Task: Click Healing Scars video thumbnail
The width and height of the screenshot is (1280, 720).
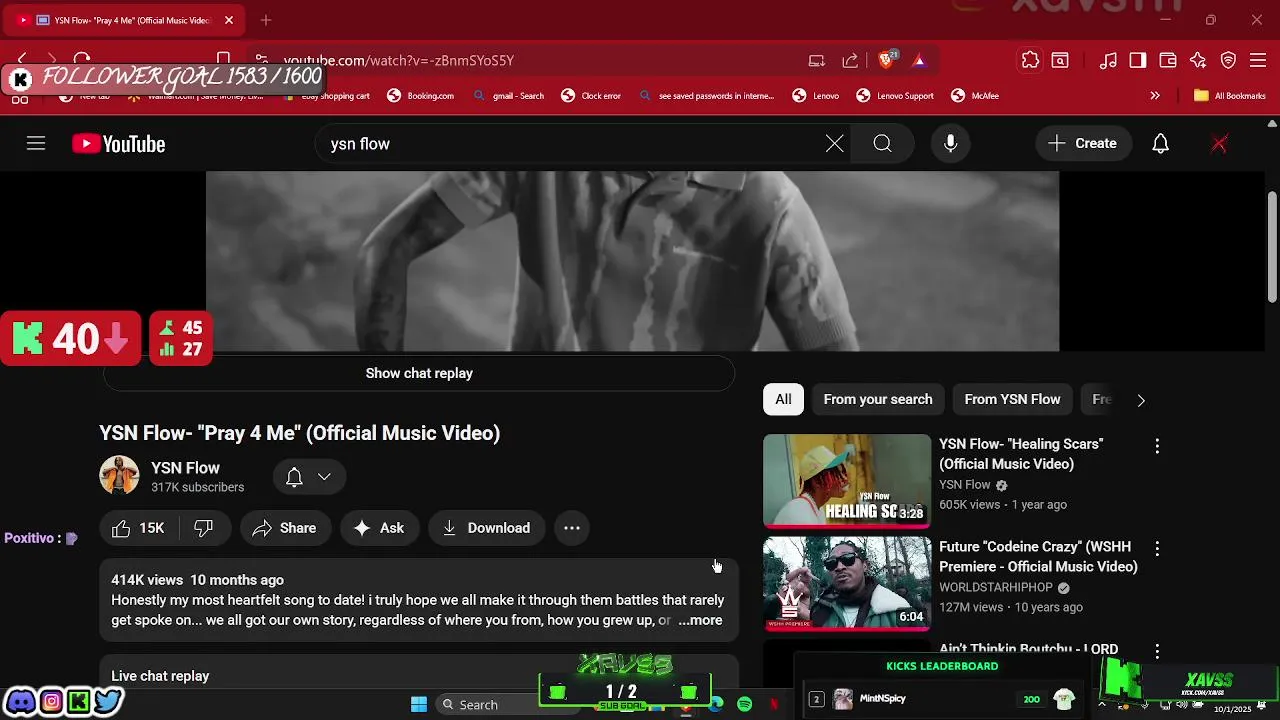Action: [847, 480]
